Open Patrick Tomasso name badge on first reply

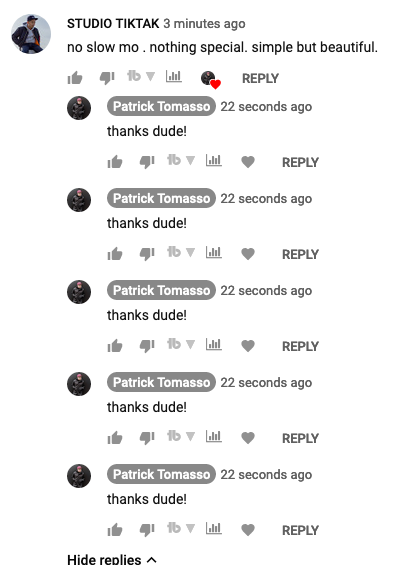click(161, 106)
